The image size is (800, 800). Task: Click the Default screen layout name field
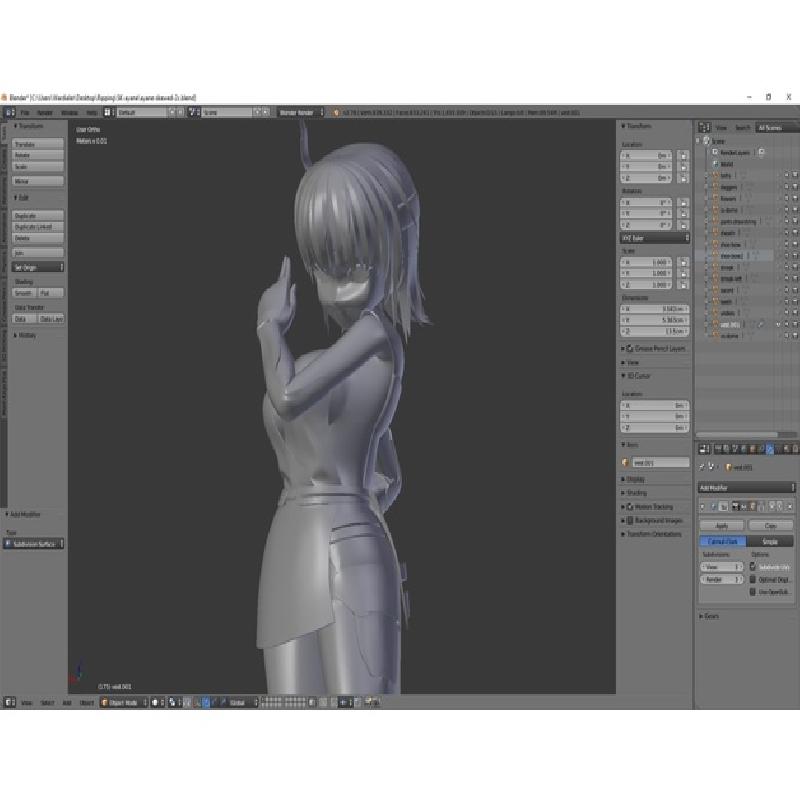[x=142, y=112]
